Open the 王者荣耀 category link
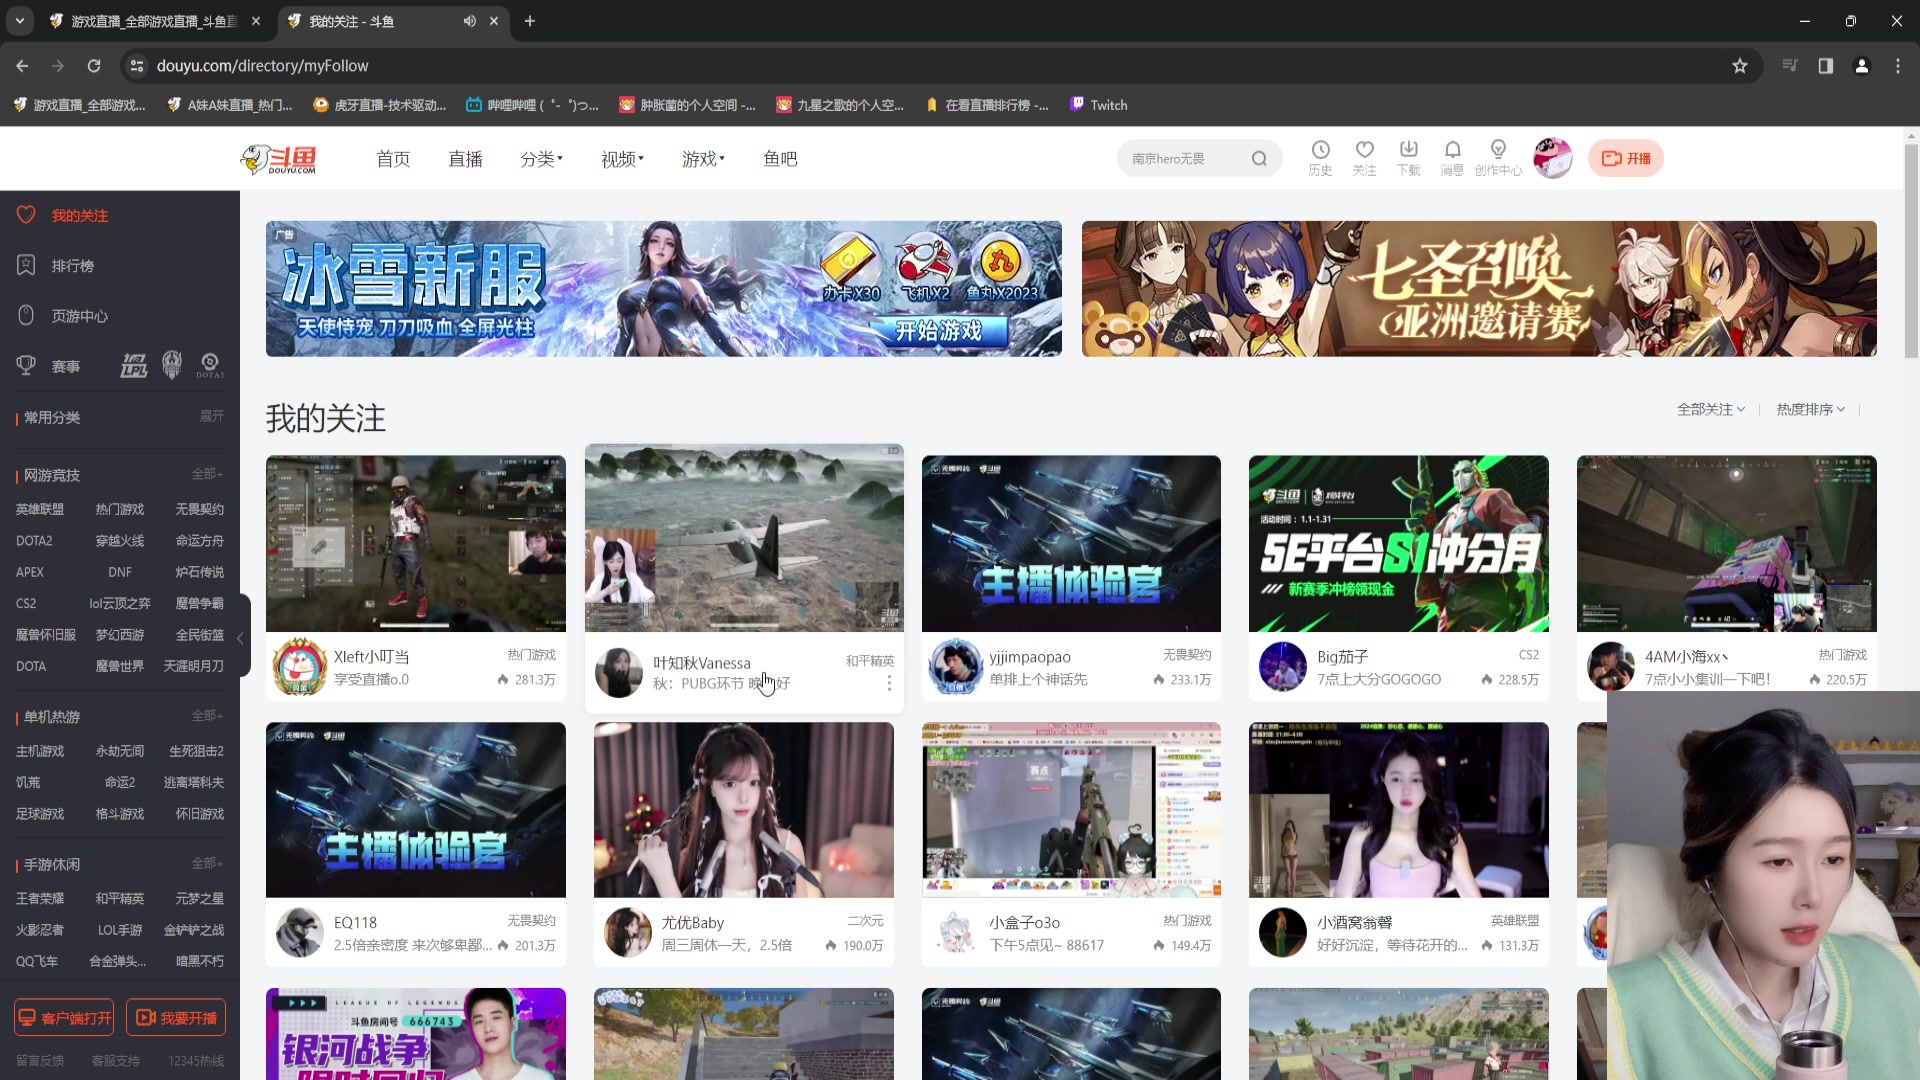 coord(40,899)
